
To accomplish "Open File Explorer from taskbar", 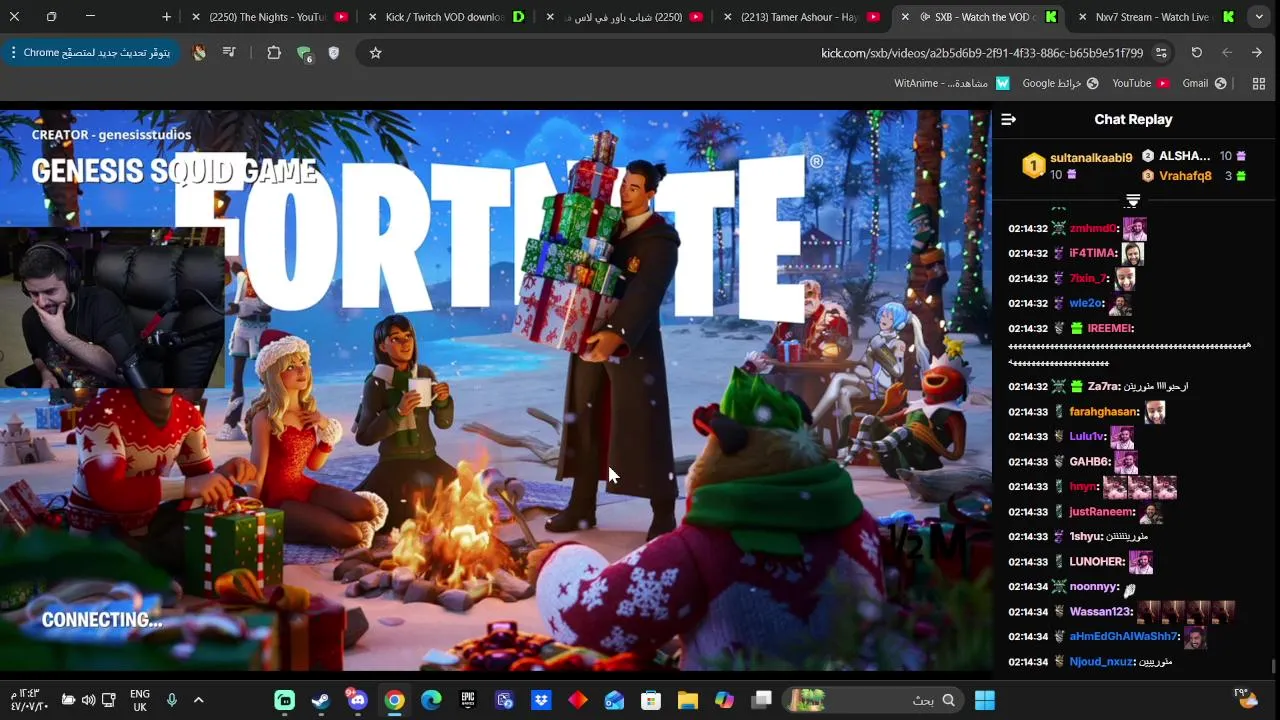I will pyautogui.click(x=688, y=700).
